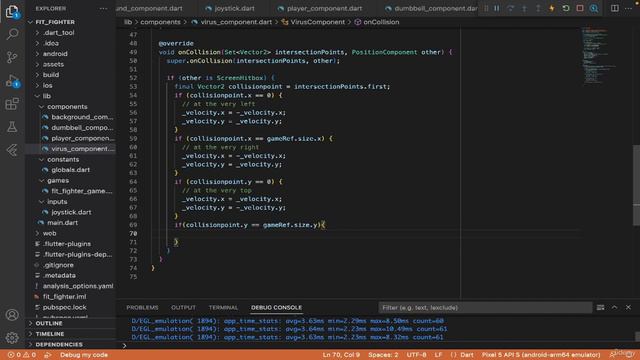Image resolution: width=640 pixels, height=360 pixels.
Task: Grab the debug toolbar drag handle
Action: pyautogui.click(x=486, y=8)
